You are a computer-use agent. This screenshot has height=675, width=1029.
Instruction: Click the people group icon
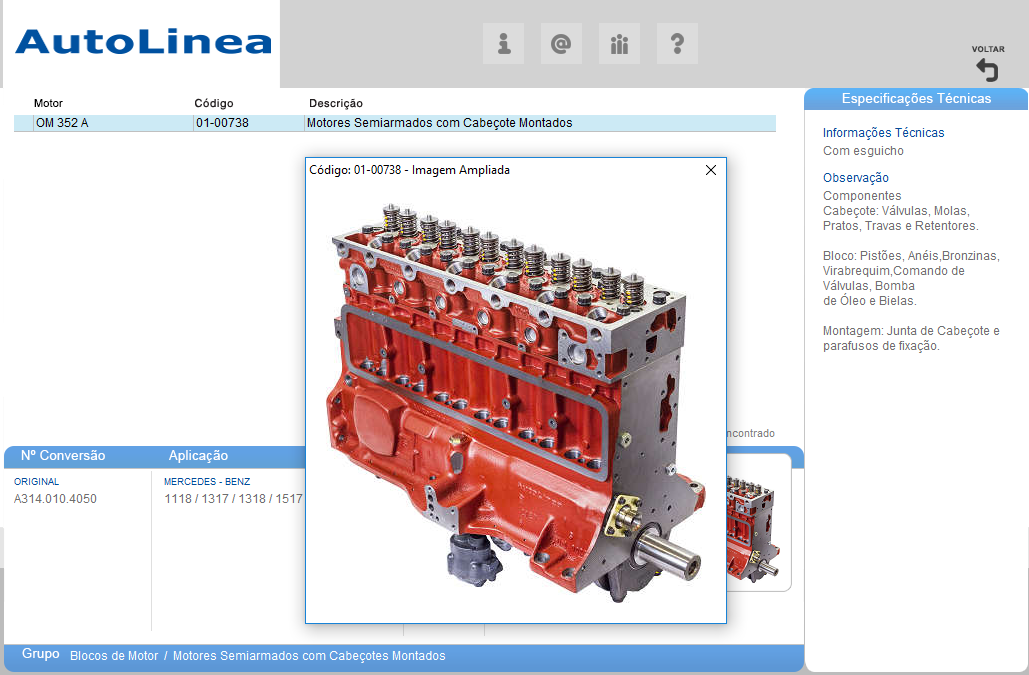click(619, 44)
